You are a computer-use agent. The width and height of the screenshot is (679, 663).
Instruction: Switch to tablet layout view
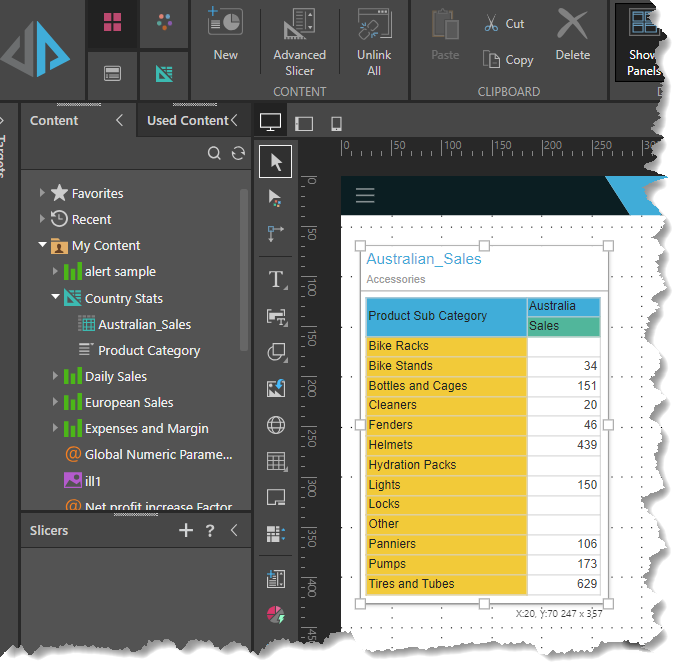(x=304, y=123)
